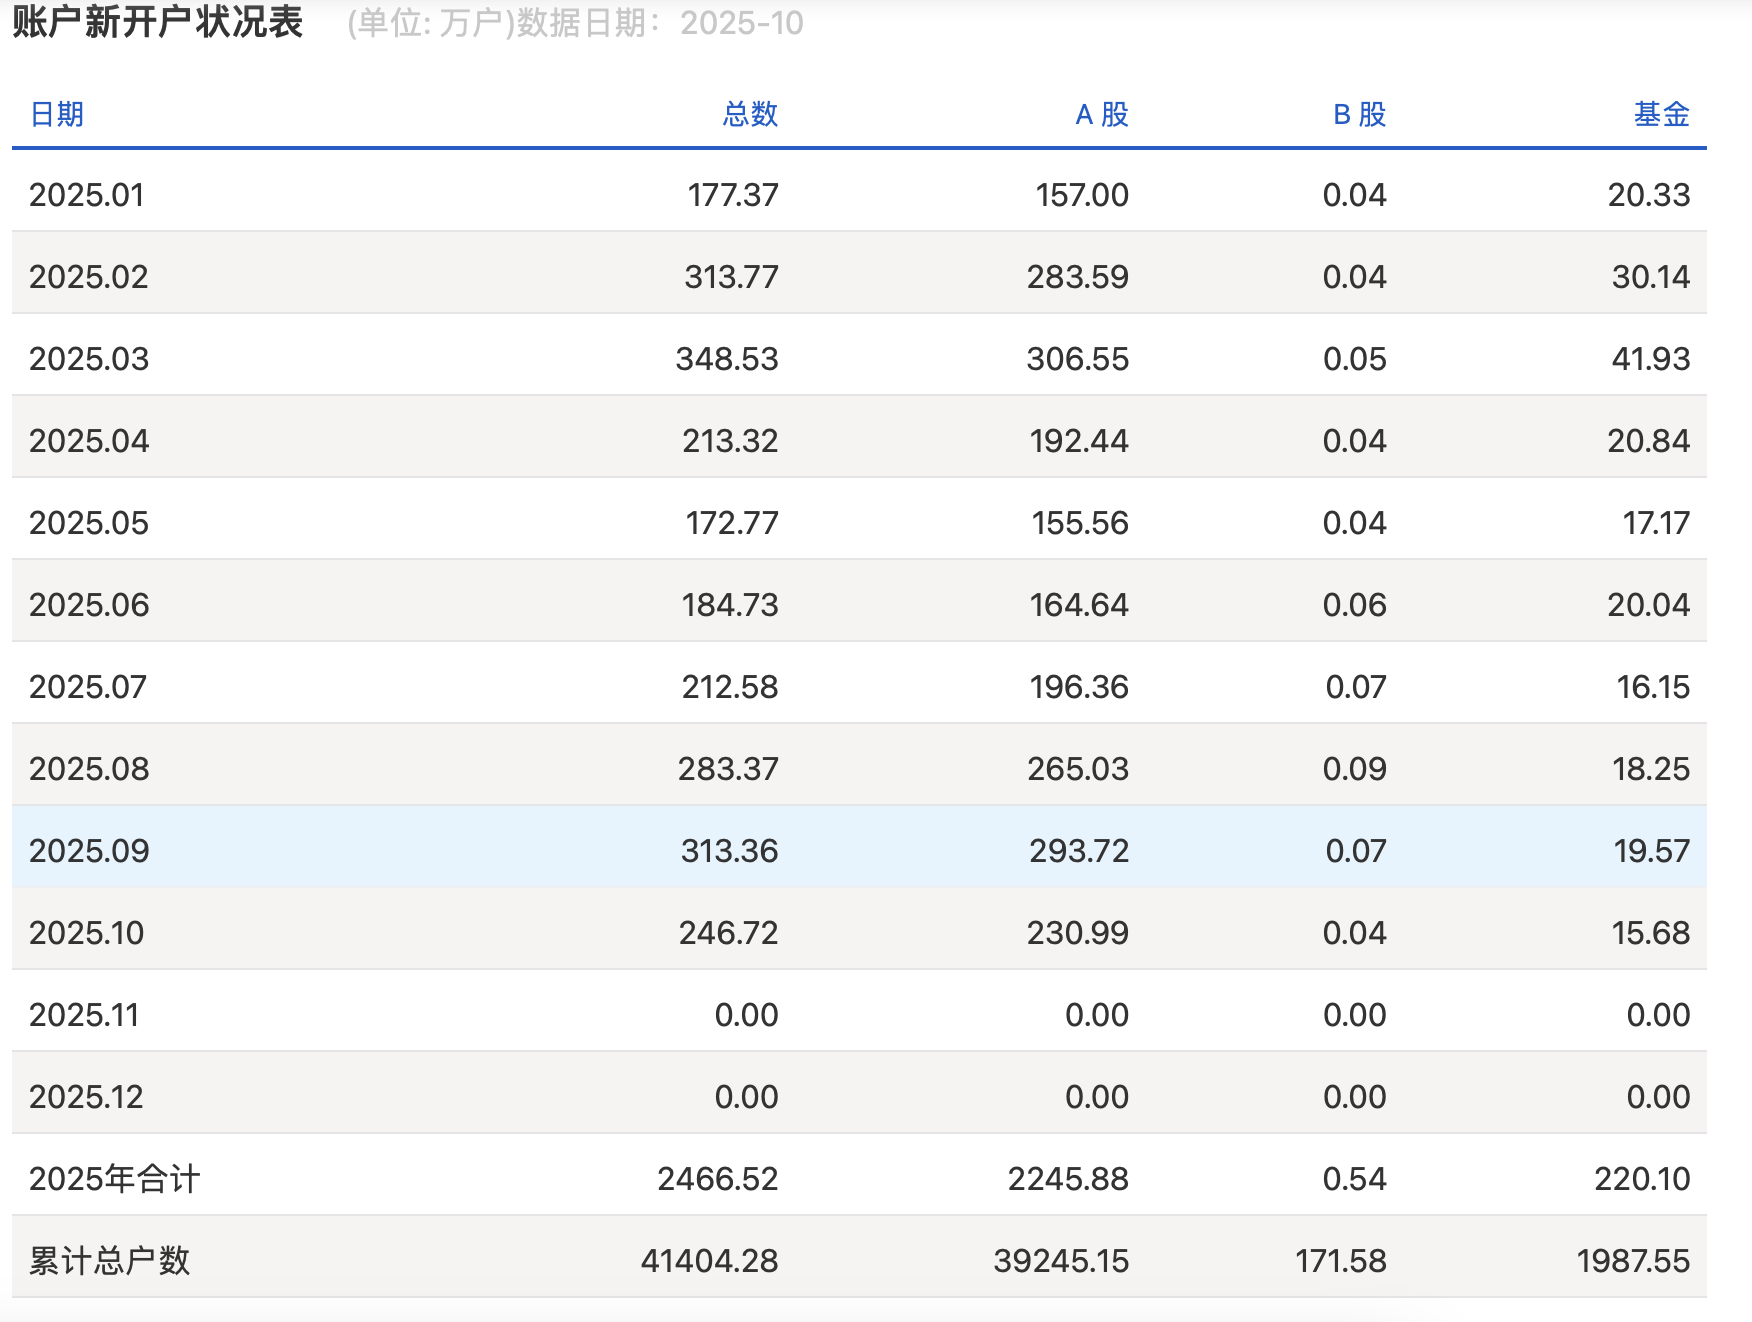Image resolution: width=1752 pixels, height=1322 pixels.
Task: Click the A股 value 293.72 in September
Action: (x=1080, y=850)
